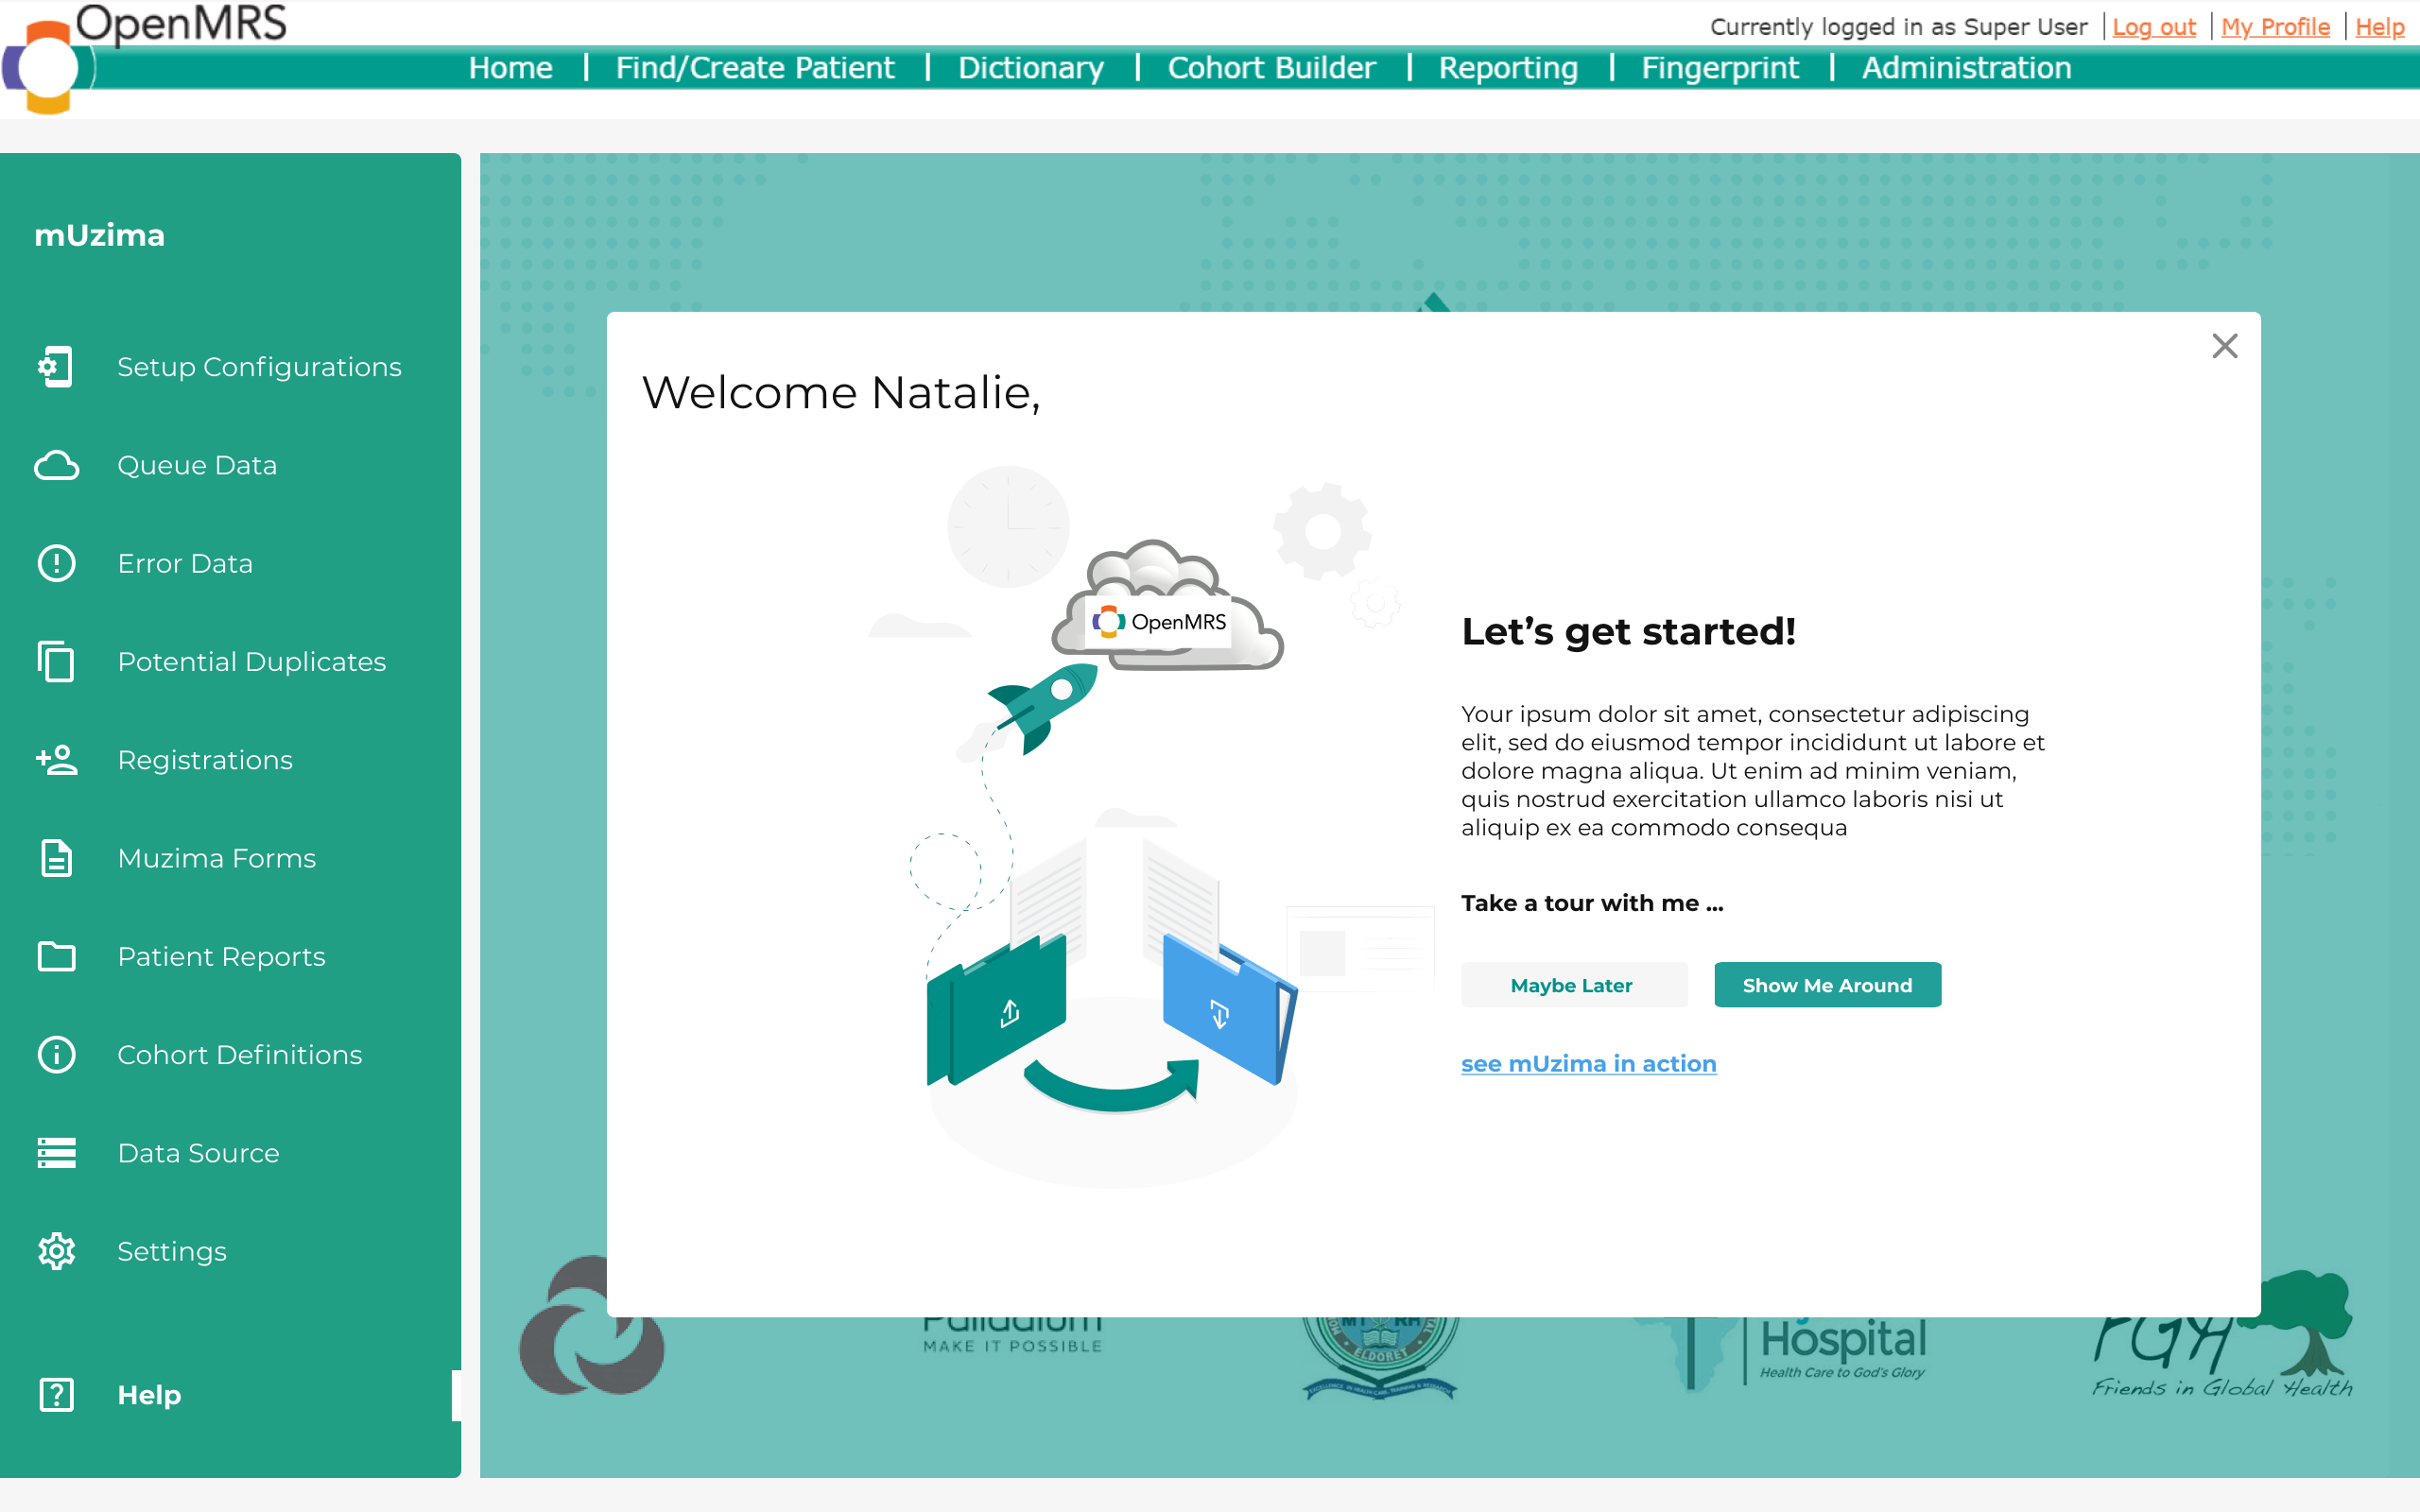Open Queue Data section
The image size is (2420, 1512).
click(230, 465)
